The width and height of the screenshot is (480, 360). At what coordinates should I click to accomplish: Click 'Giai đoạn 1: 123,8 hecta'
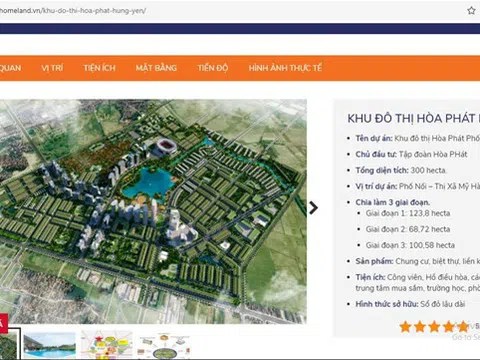[x=408, y=213]
